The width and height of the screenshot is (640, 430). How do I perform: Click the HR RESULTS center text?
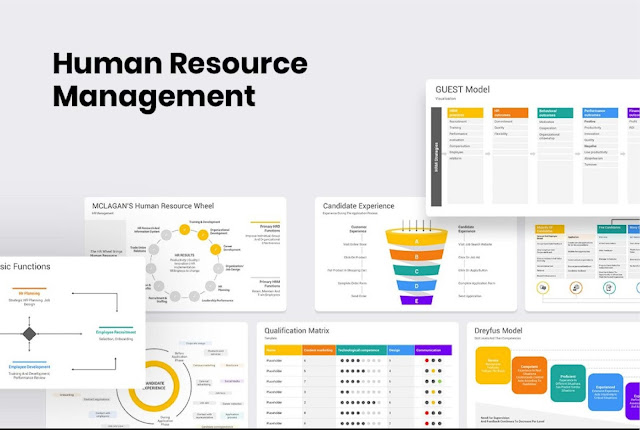tap(184, 255)
